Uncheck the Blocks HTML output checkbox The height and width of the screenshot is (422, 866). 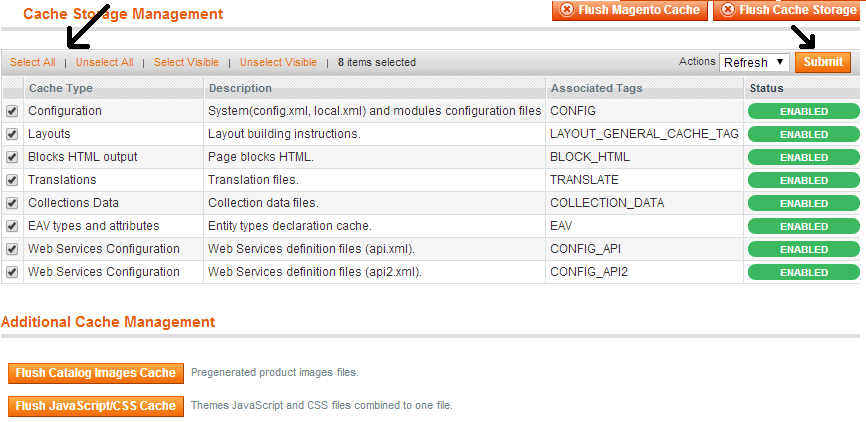[x=12, y=157]
